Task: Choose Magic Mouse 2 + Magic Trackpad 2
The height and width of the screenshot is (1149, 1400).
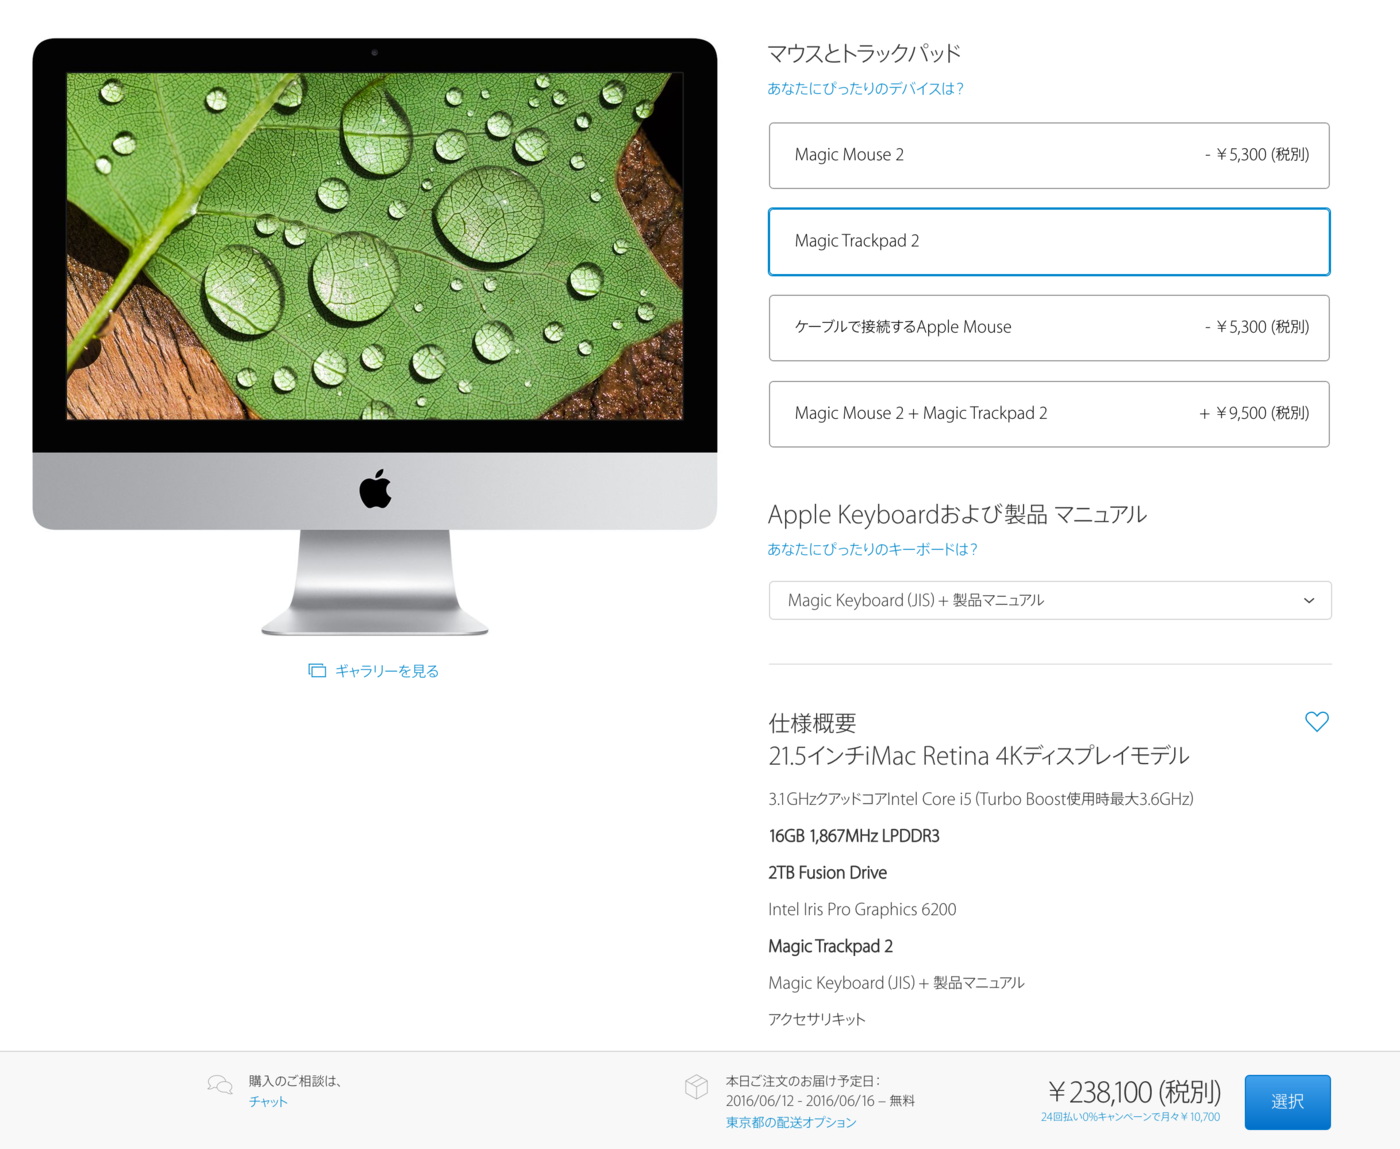Action: click(x=1049, y=413)
